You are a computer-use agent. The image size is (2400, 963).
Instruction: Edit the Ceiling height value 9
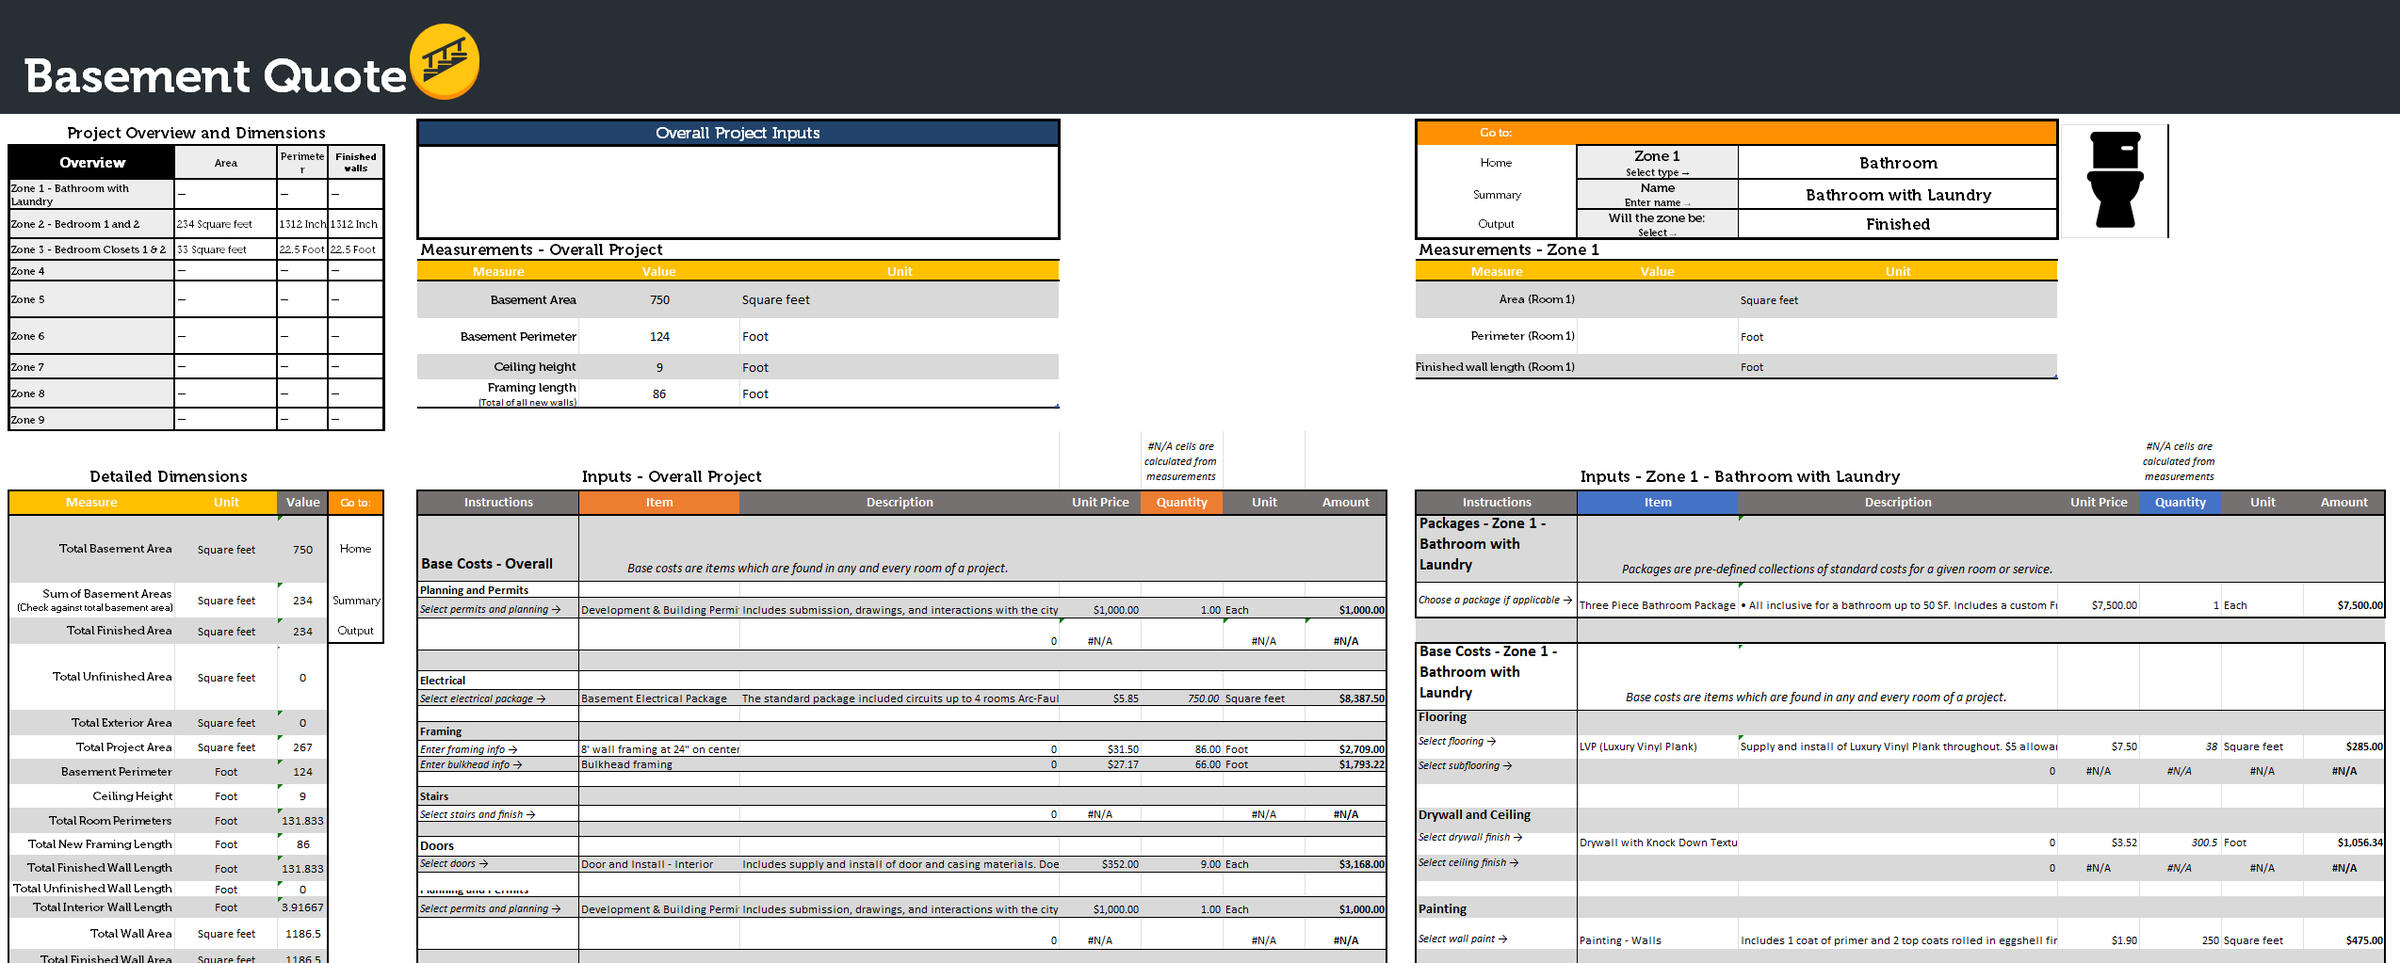coord(659,368)
